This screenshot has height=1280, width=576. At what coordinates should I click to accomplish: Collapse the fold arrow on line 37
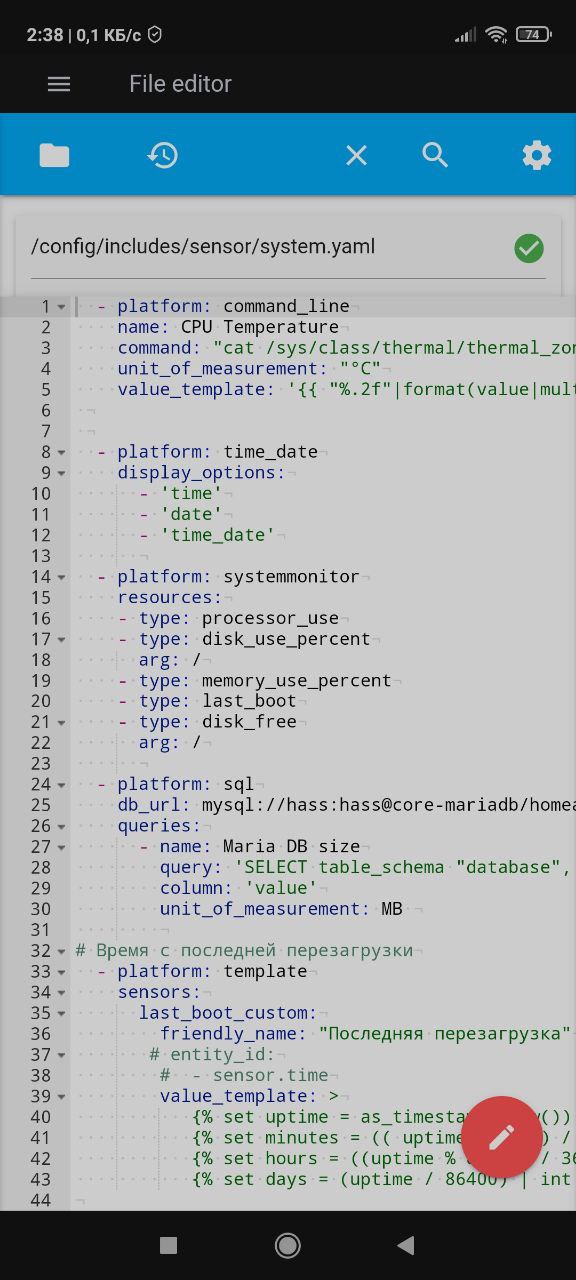(61, 1055)
